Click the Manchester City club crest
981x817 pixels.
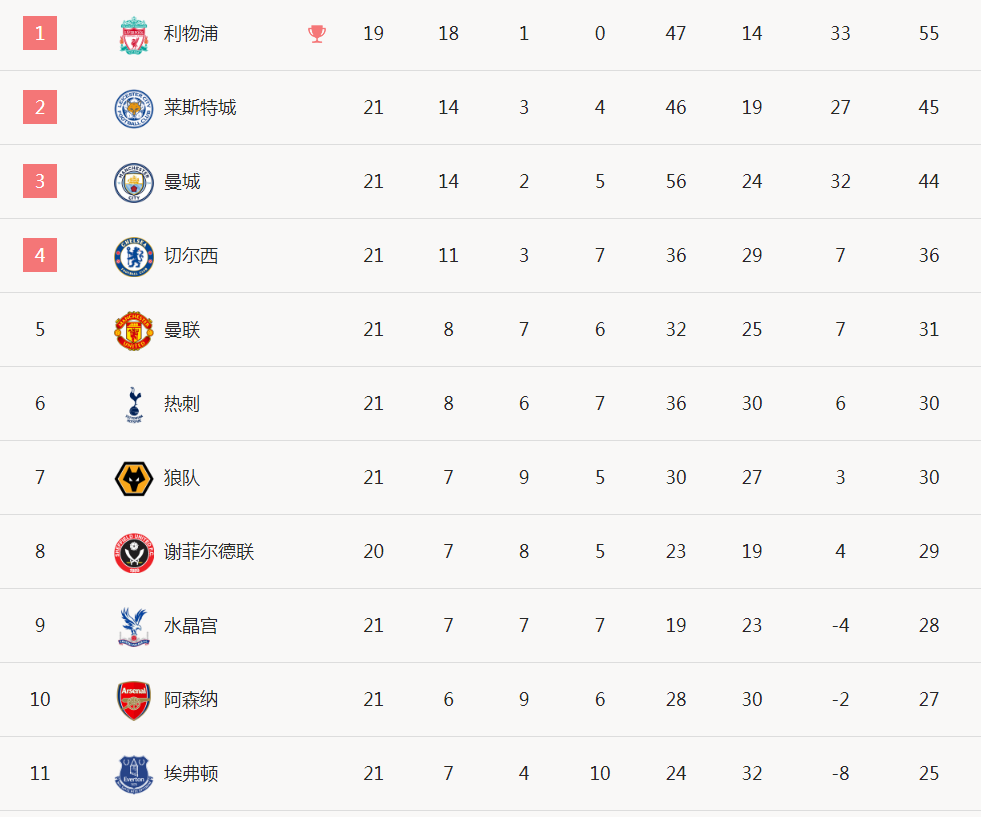click(x=133, y=182)
